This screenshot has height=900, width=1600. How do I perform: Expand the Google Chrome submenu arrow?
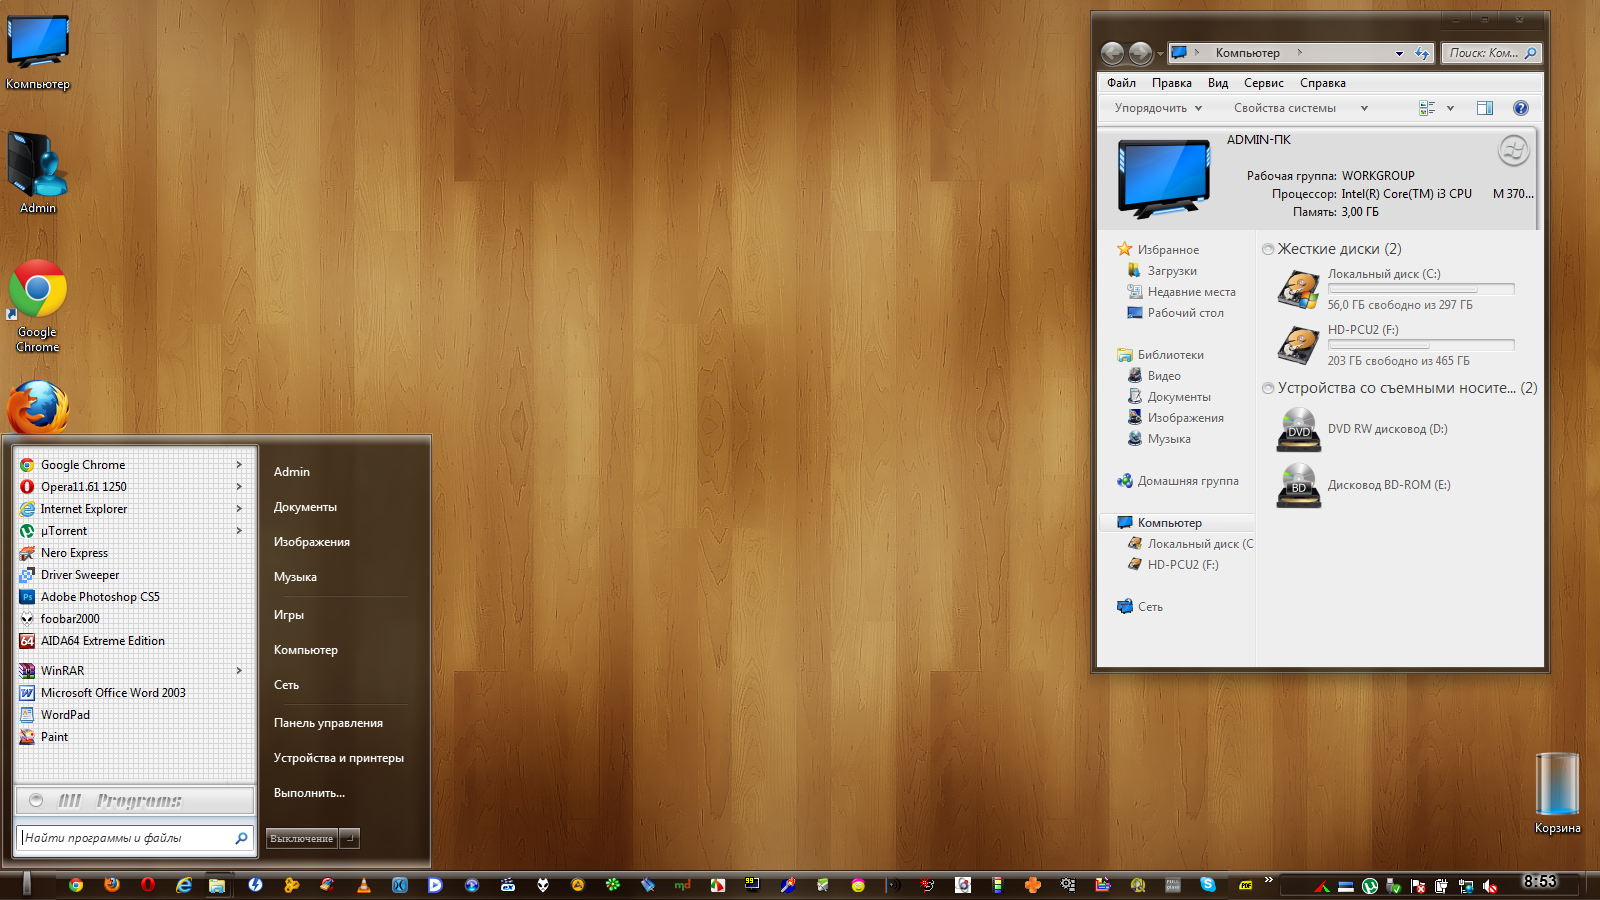pyautogui.click(x=239, y=465)
